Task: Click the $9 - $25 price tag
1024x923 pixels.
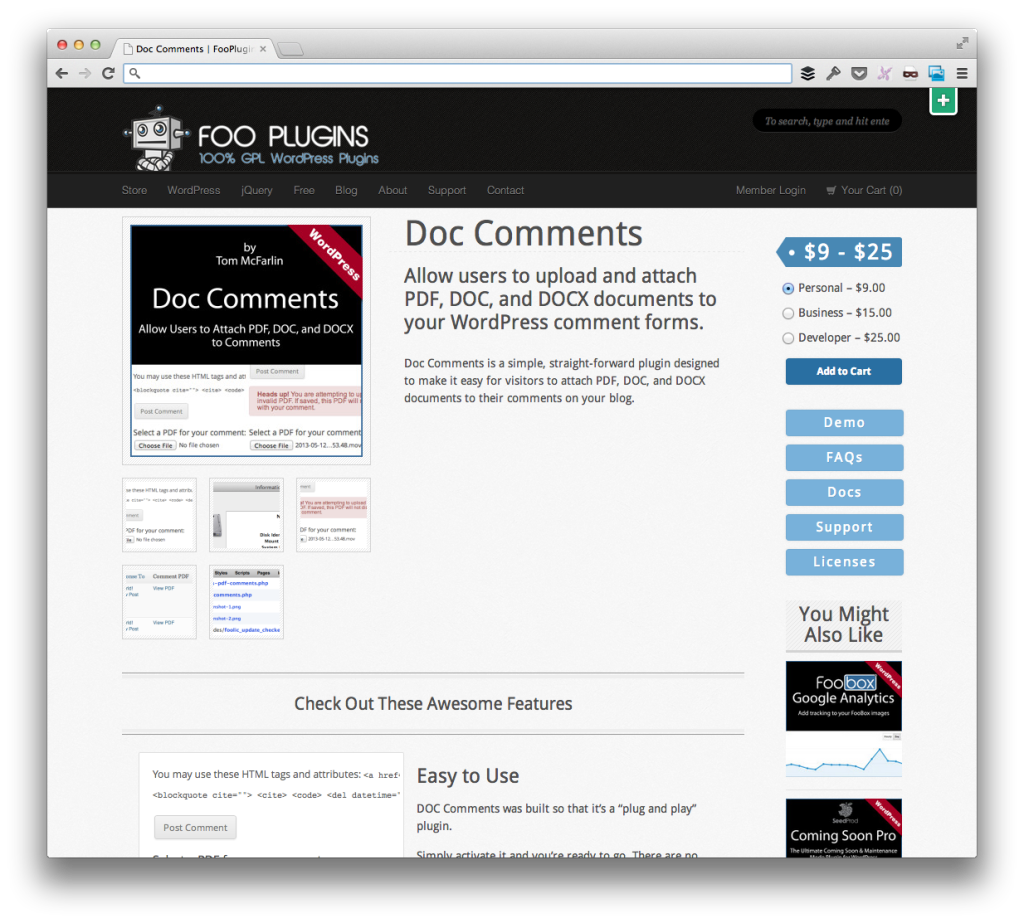Action: [x=839, y=252]
